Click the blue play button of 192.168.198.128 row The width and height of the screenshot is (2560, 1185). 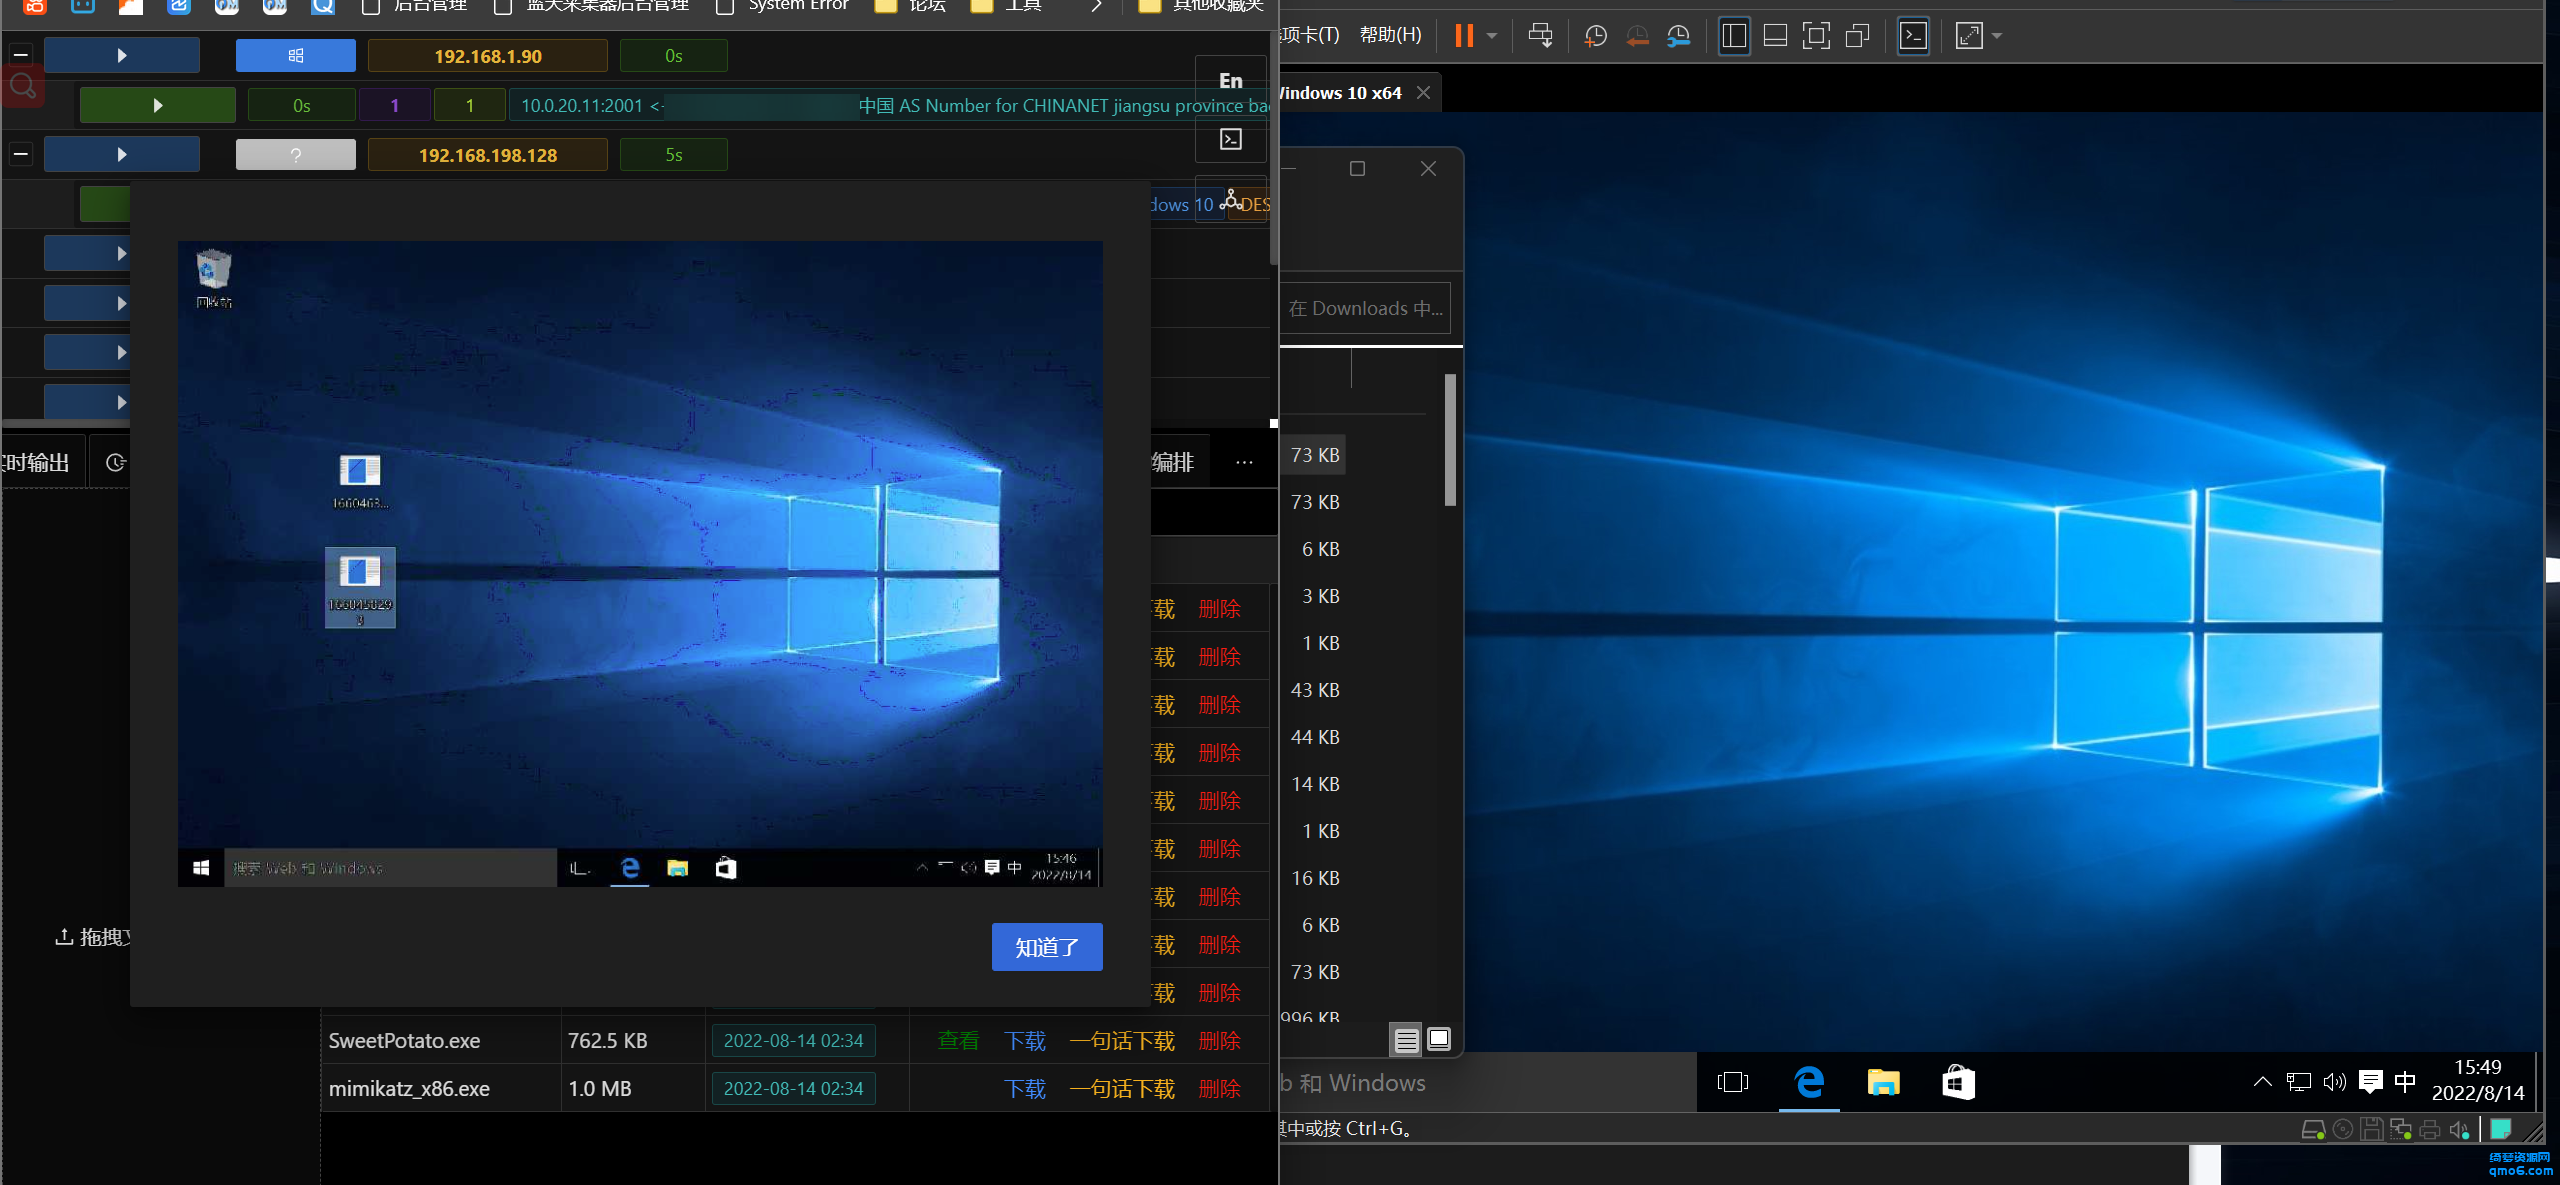[122, 154]
